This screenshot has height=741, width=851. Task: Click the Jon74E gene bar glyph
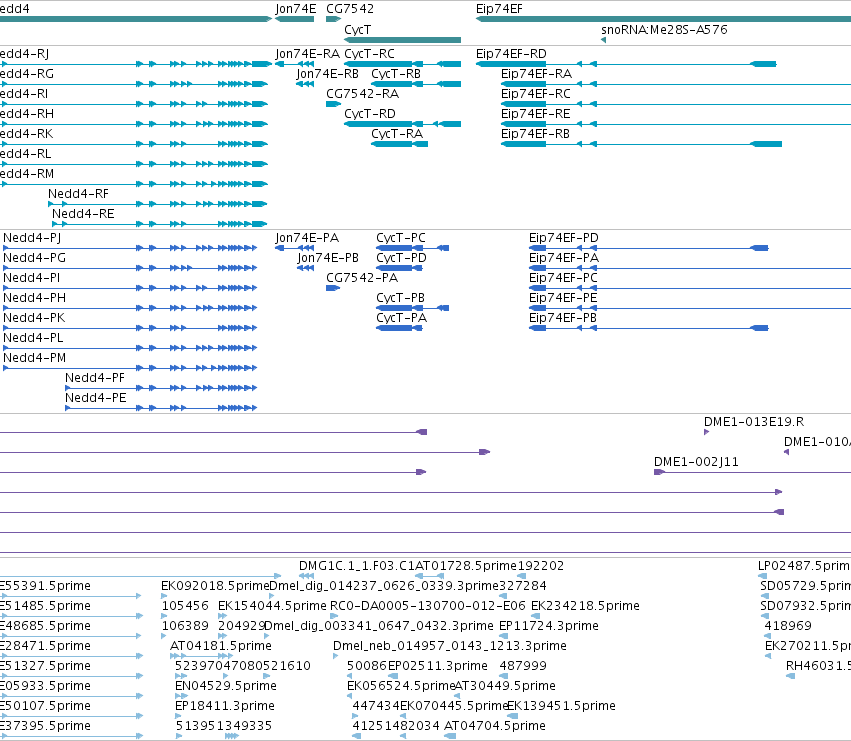[x=294, y=19]
